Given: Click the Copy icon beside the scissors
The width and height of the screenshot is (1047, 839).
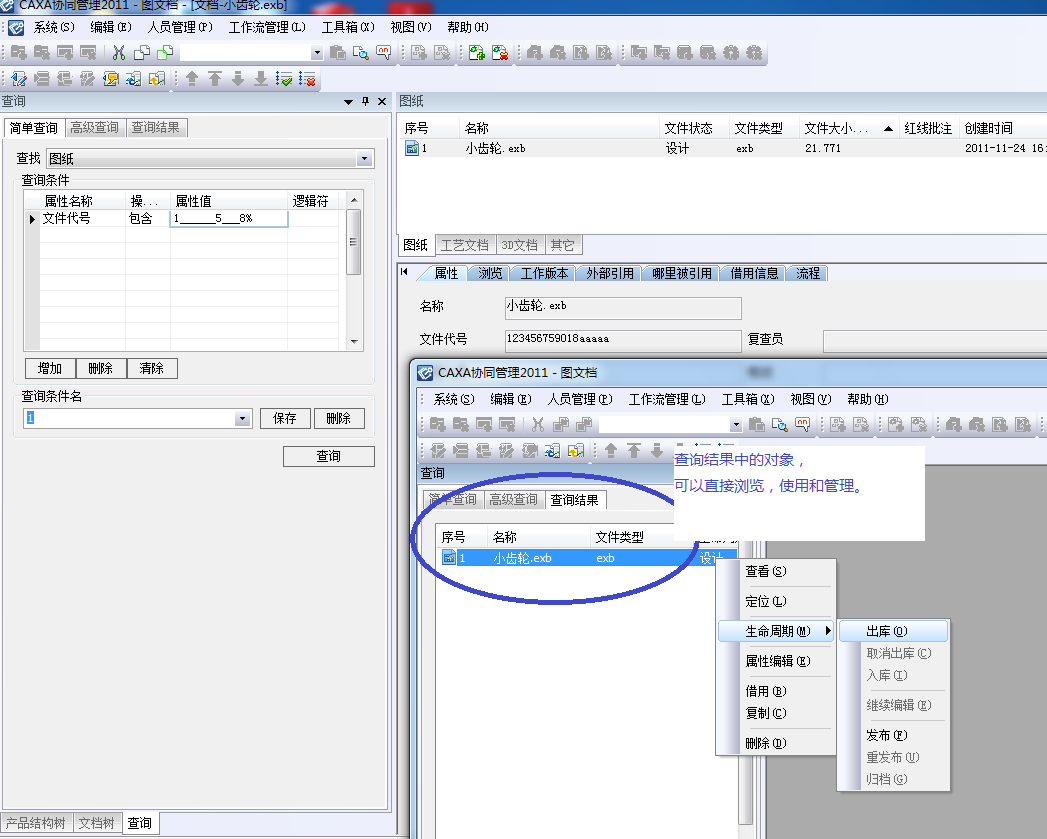Looking at the screenshot, I should pos(142,52).
